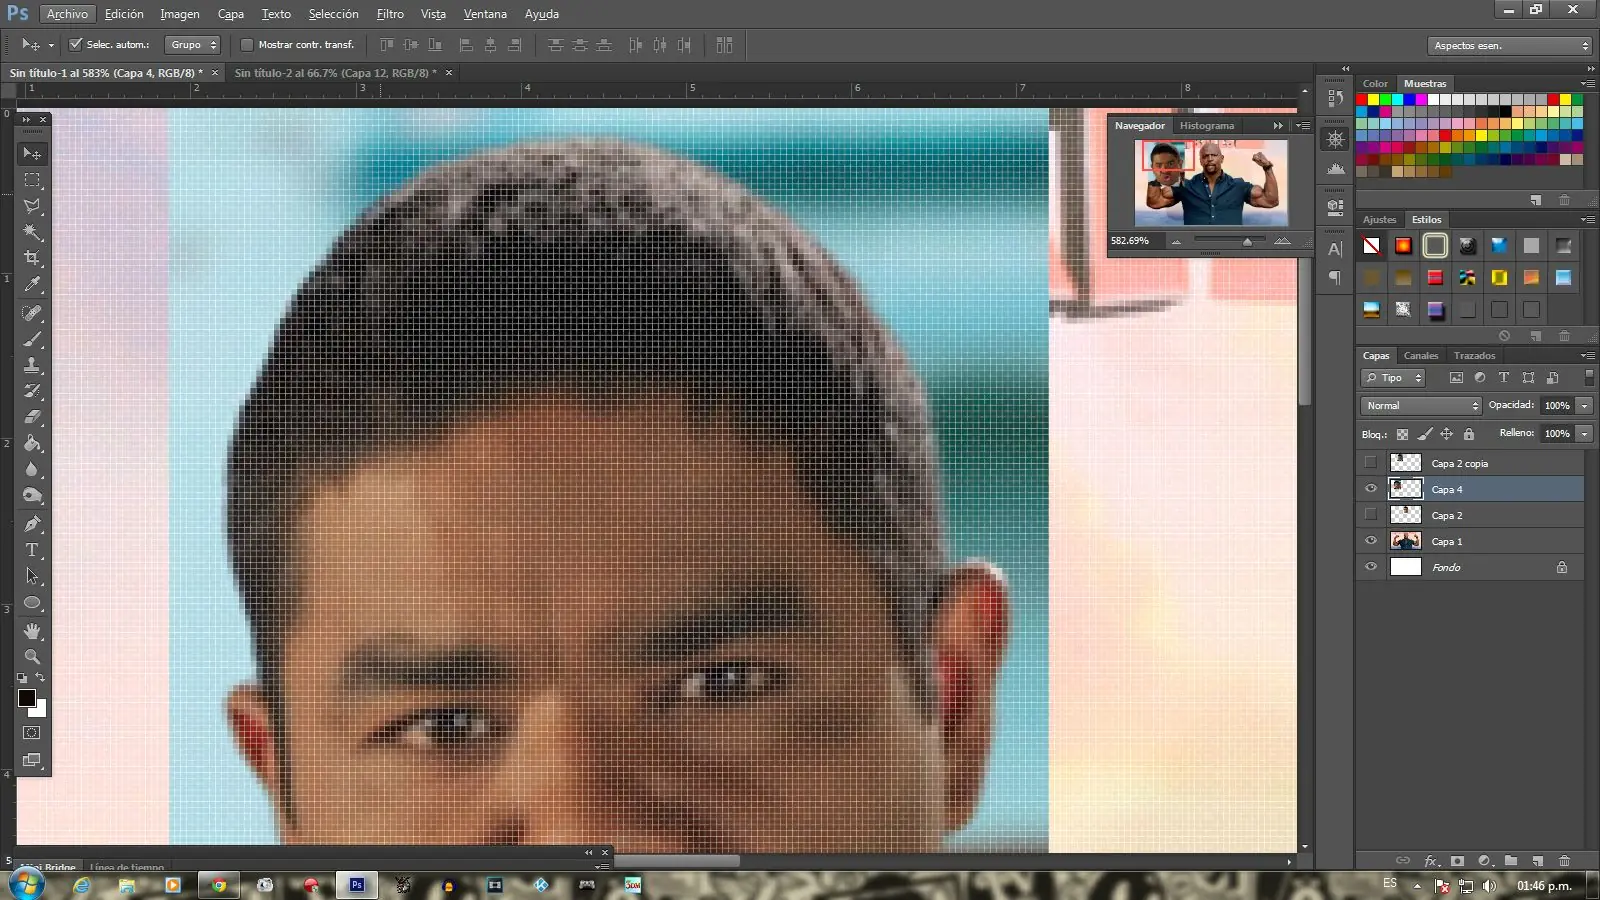Enable Mostrar contr. transf. checkbox
Viewport: 1600px width, 900px height.
(246, 45)
